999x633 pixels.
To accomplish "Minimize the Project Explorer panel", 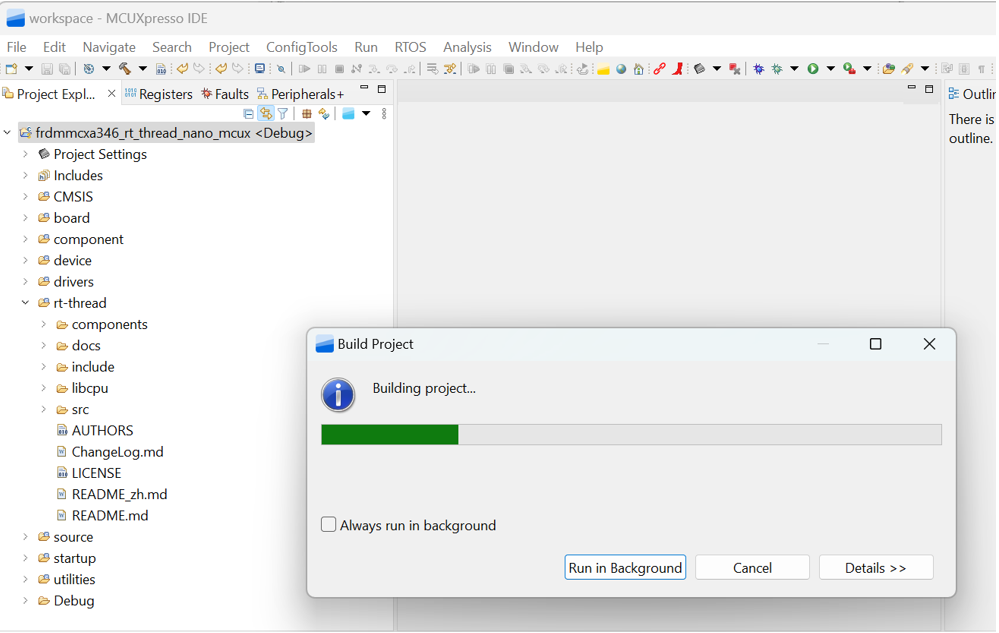I will coord(364,87).
